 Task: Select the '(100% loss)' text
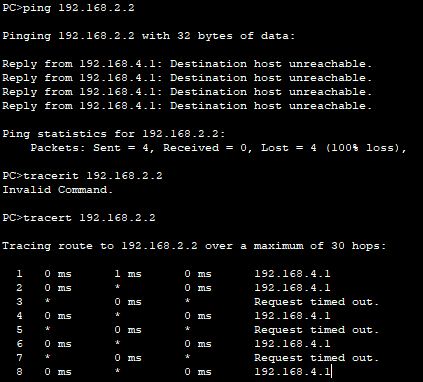[363, 148]
